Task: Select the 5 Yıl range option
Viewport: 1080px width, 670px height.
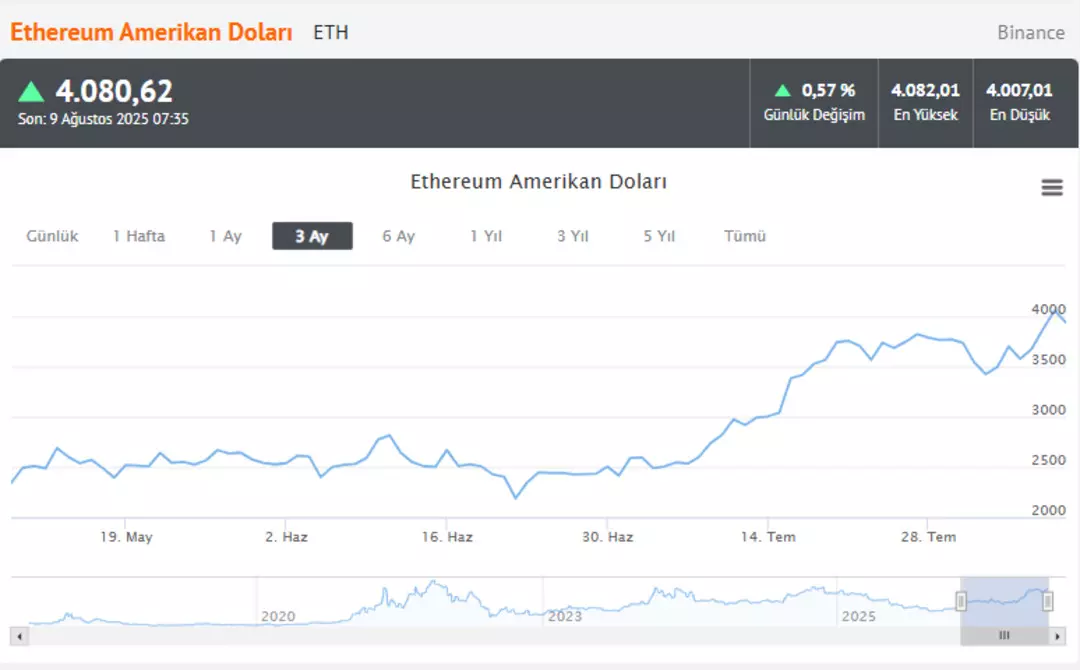Action: click(659, 236)
